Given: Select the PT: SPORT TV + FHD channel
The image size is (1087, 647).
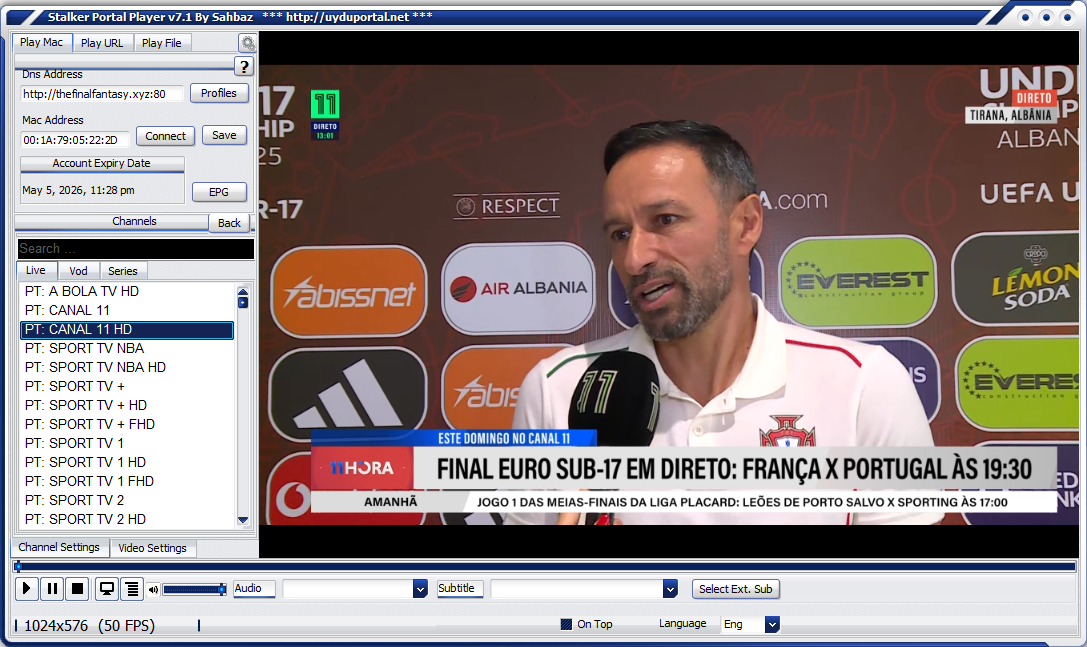Looking at the screenshot, I should [127, 424].
